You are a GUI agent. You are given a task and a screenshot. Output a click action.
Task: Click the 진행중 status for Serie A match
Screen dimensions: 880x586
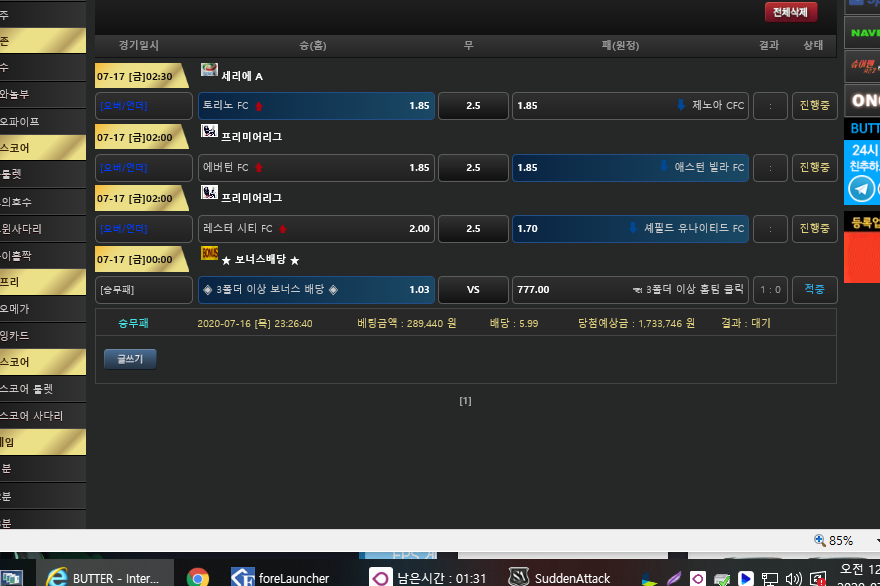point(814,106)
